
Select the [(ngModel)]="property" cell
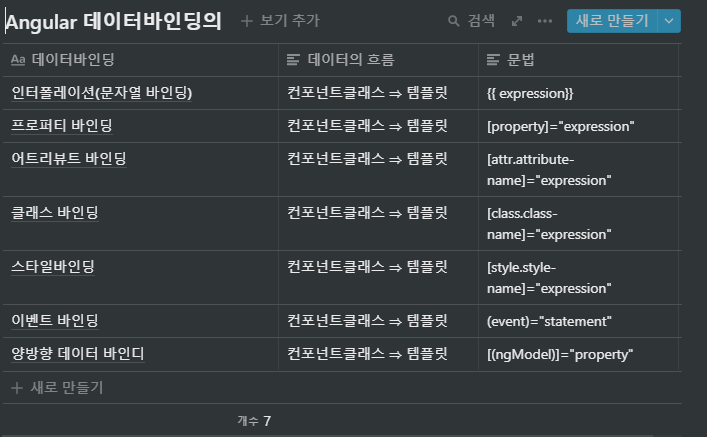(578, 354)
